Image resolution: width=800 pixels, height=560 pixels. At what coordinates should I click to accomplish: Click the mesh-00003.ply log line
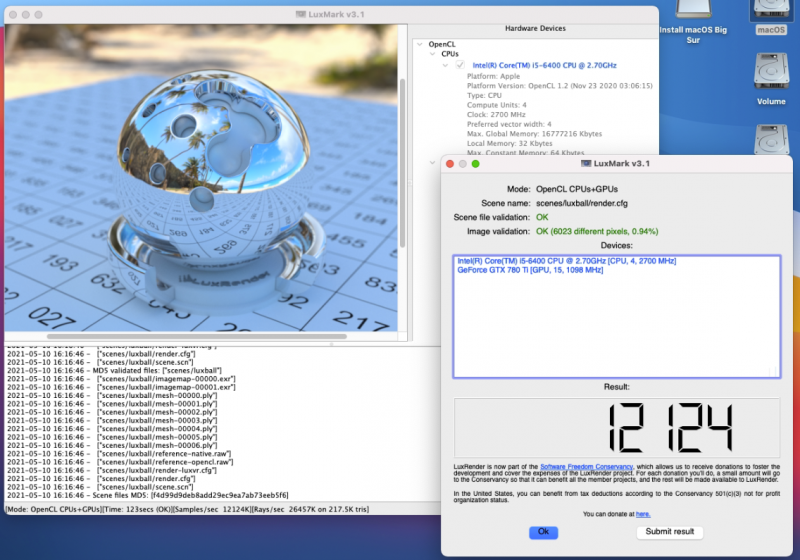112,421
